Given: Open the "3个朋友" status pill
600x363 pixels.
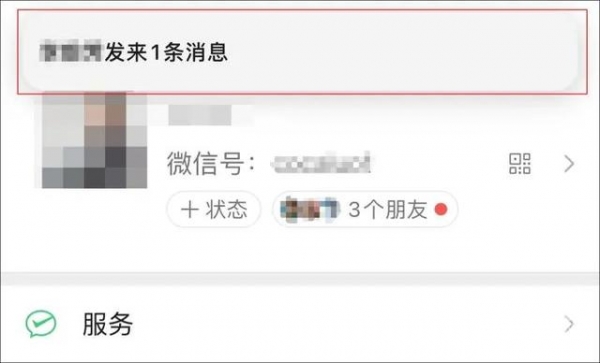Looking at the screenshot, I should [365, 209].
